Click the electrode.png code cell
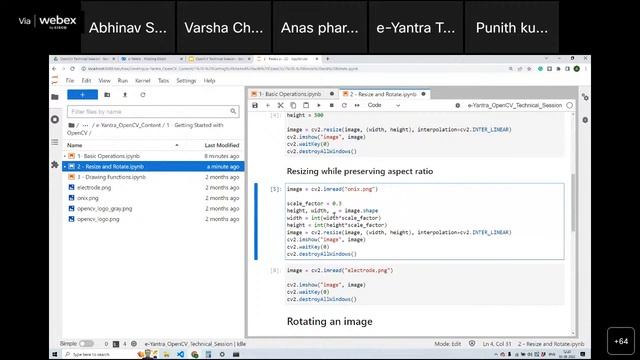Viewport: 640px width, 360px height. coord(424,285)
